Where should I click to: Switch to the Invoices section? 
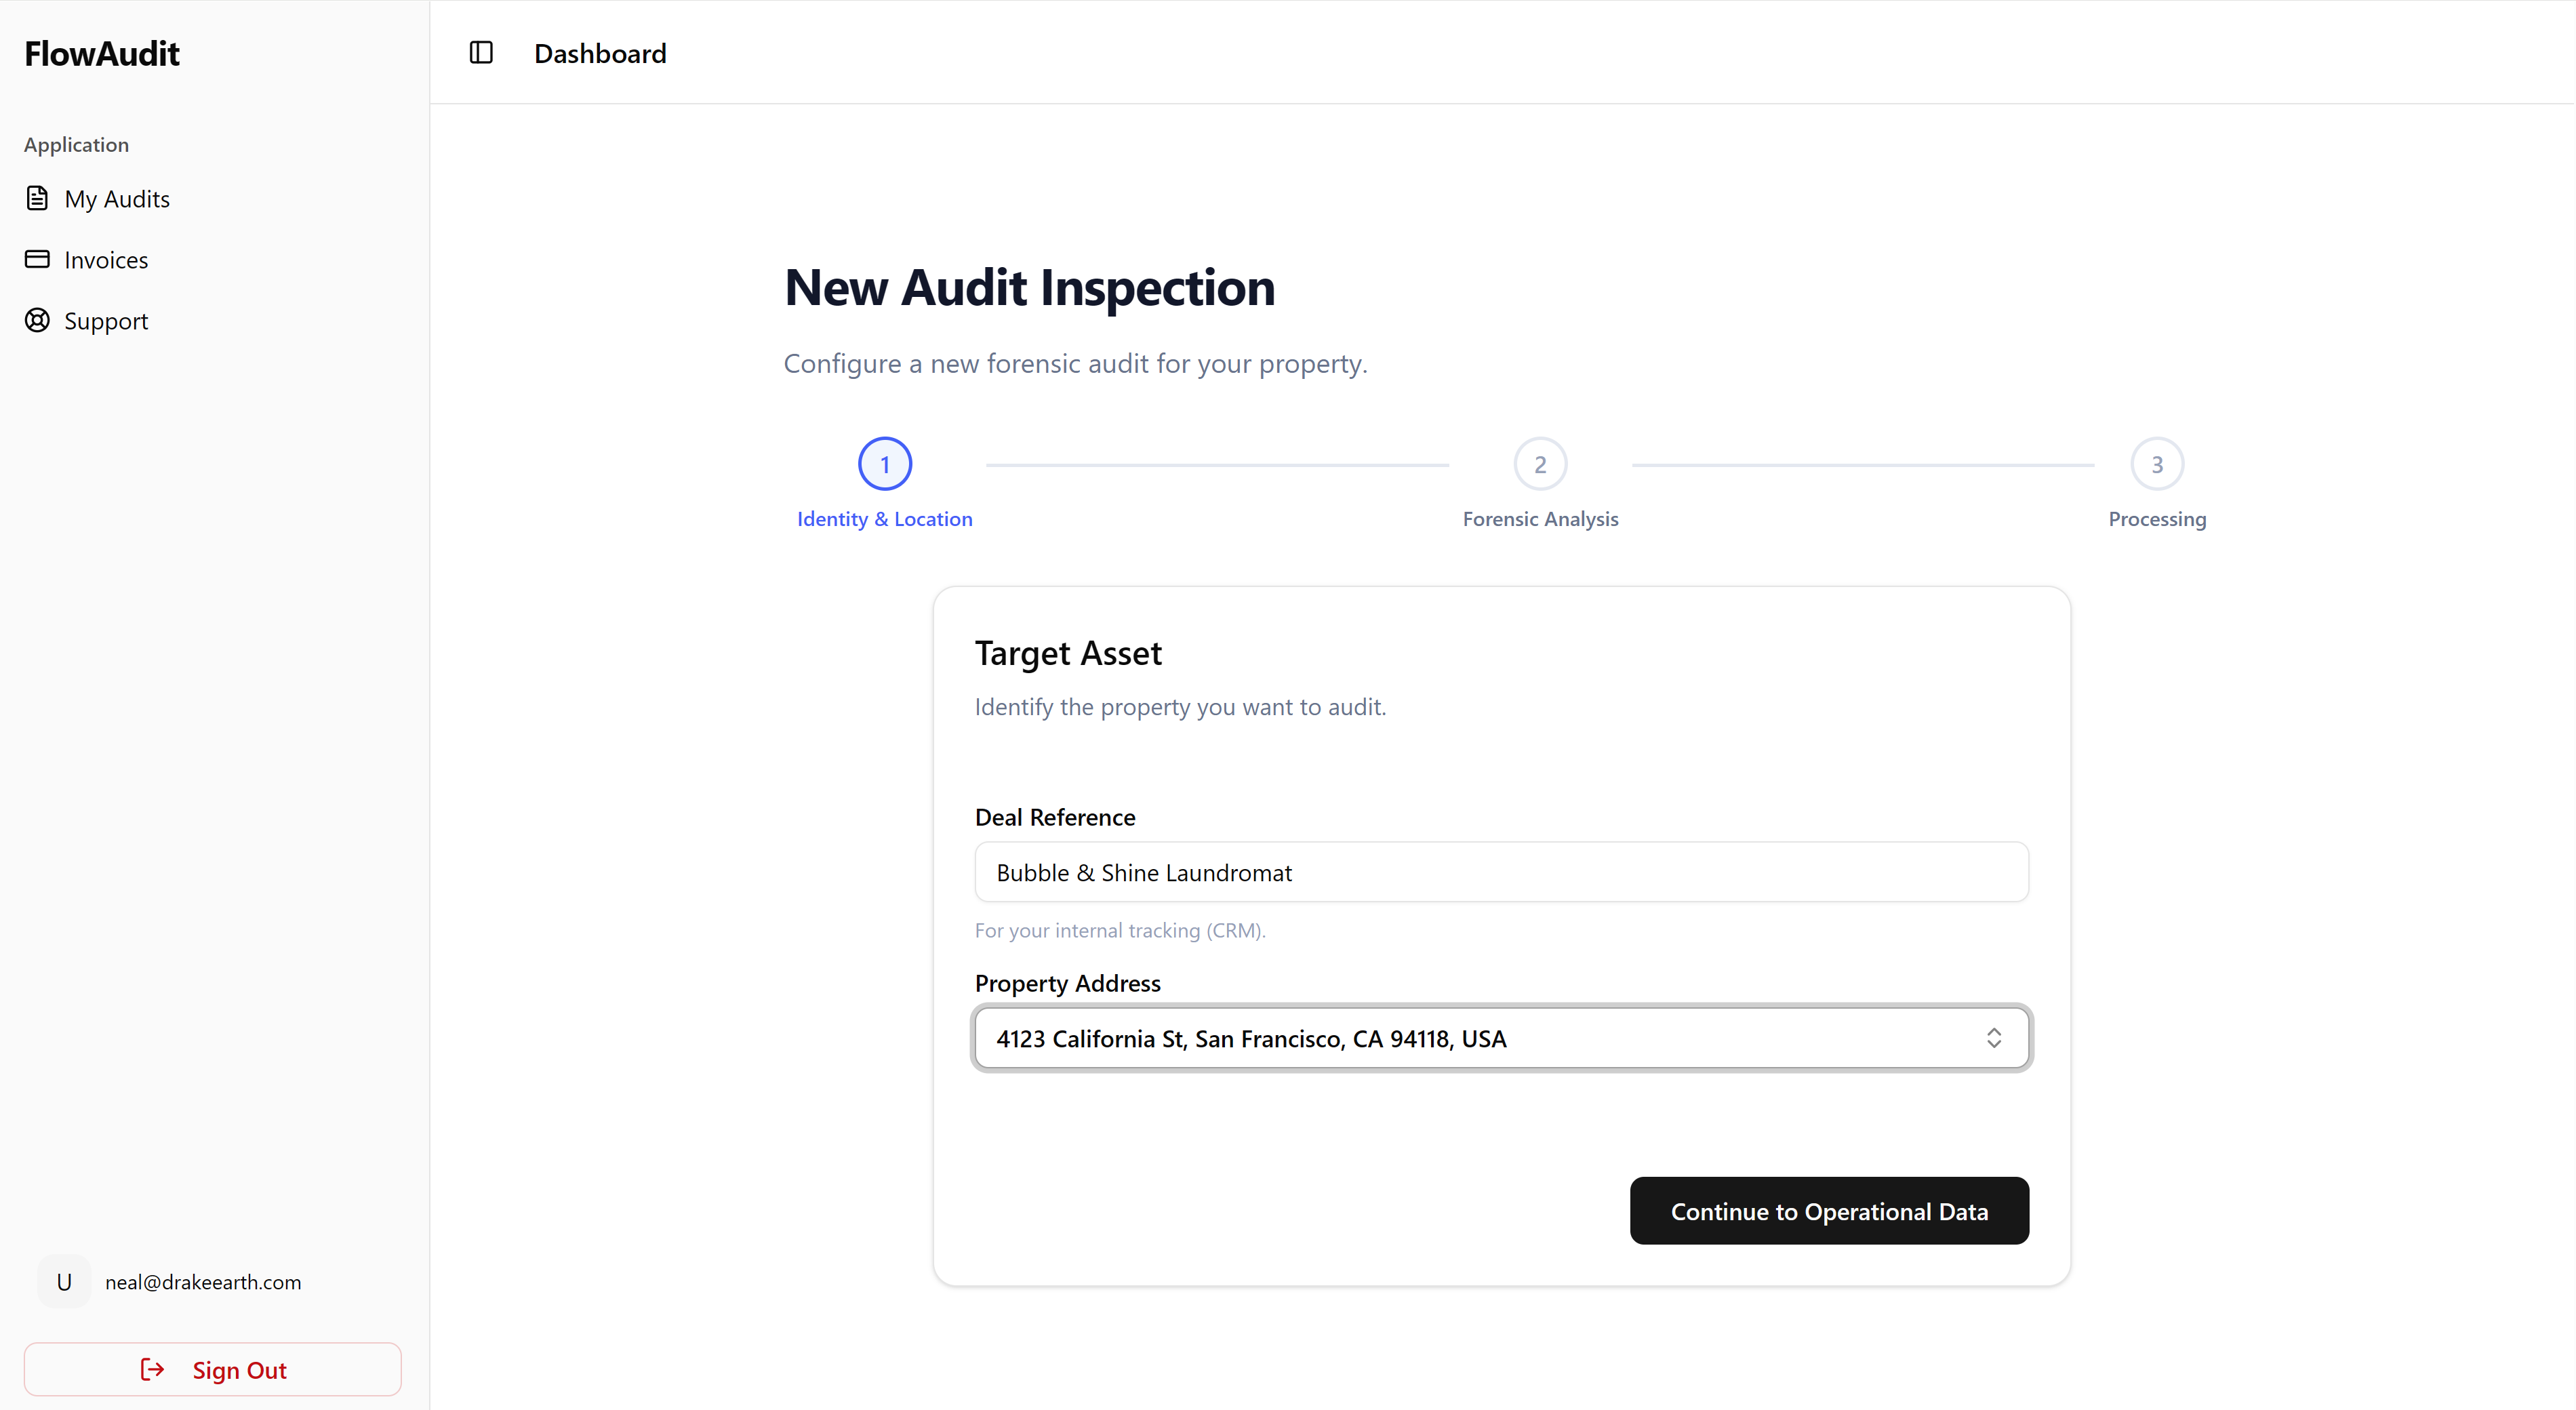(x=105, y=259)
